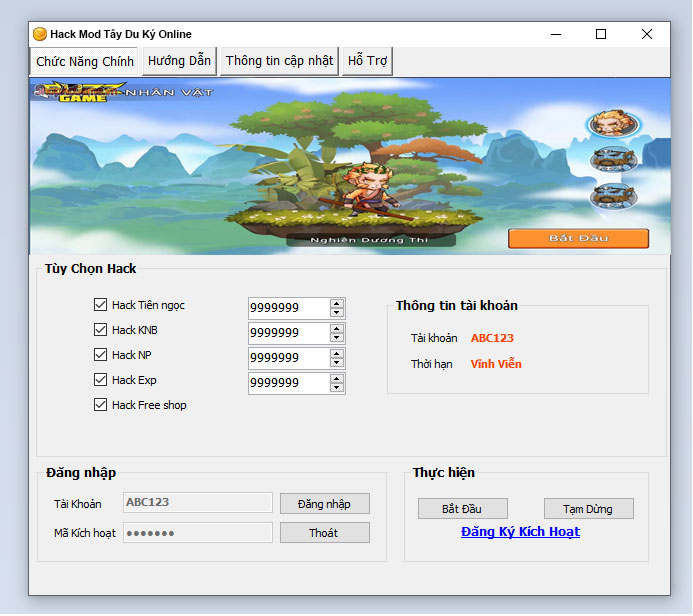Open the Thông tin cập nhật tab

tap(279, 61)
